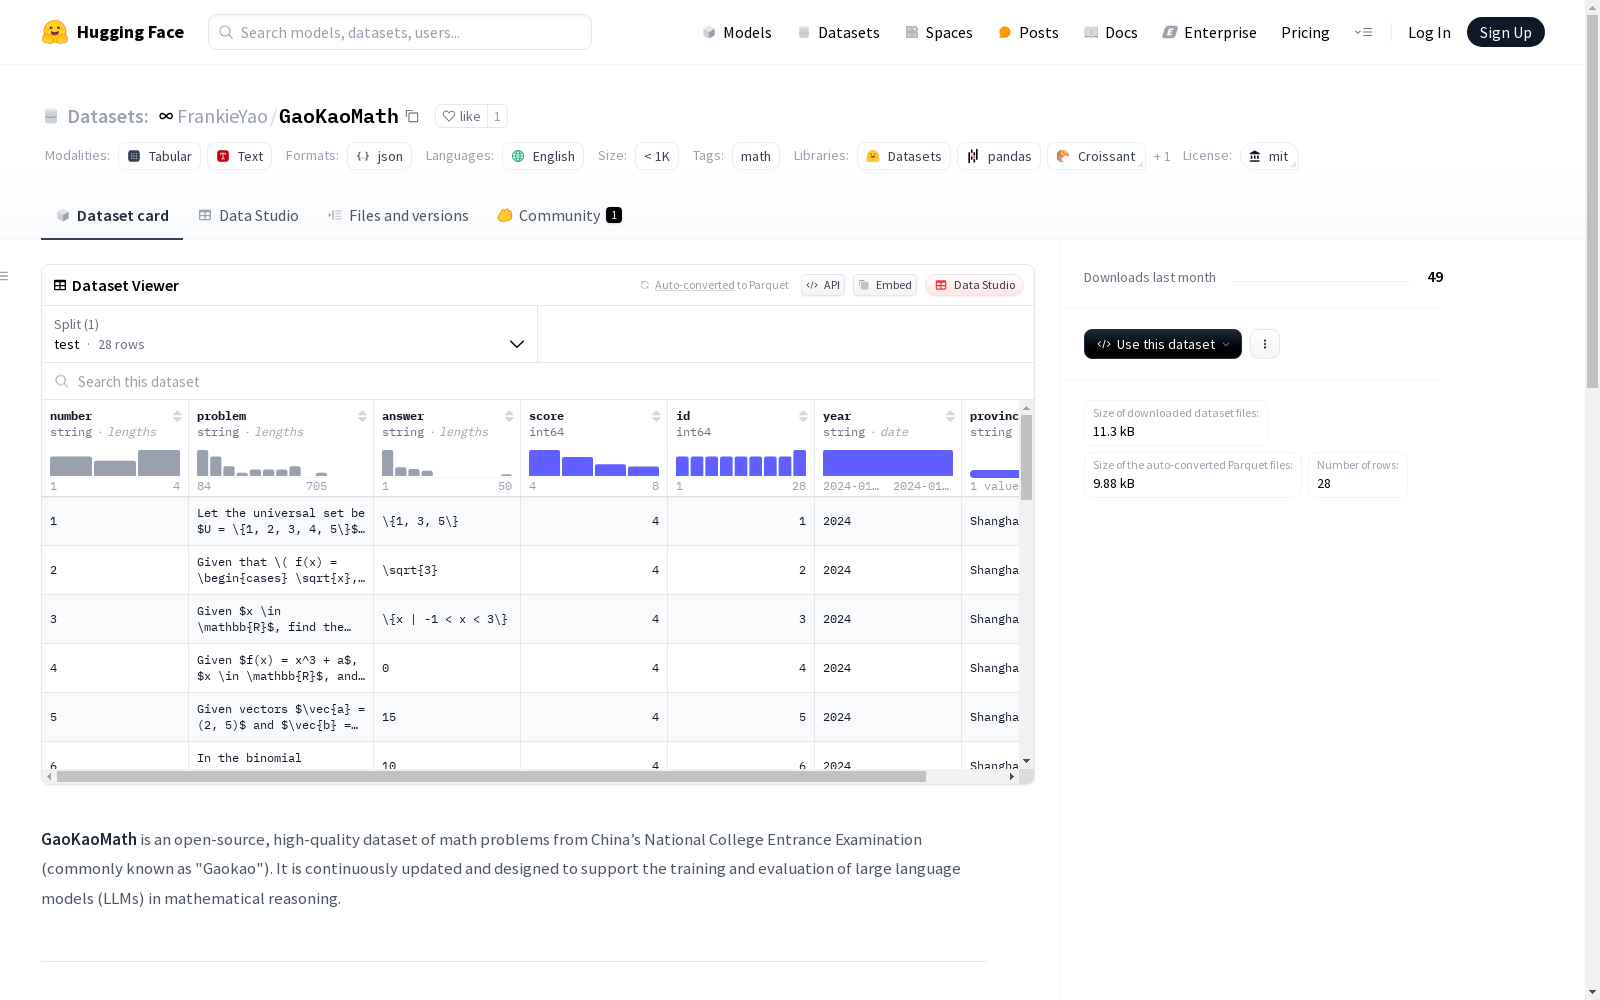Sort the year column
1600x1000 pixels.
click(950, 416)
